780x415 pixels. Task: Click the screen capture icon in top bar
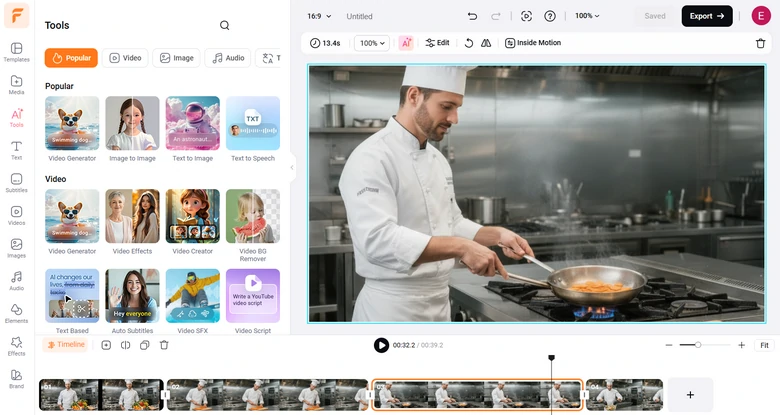(x=526, y=16)
